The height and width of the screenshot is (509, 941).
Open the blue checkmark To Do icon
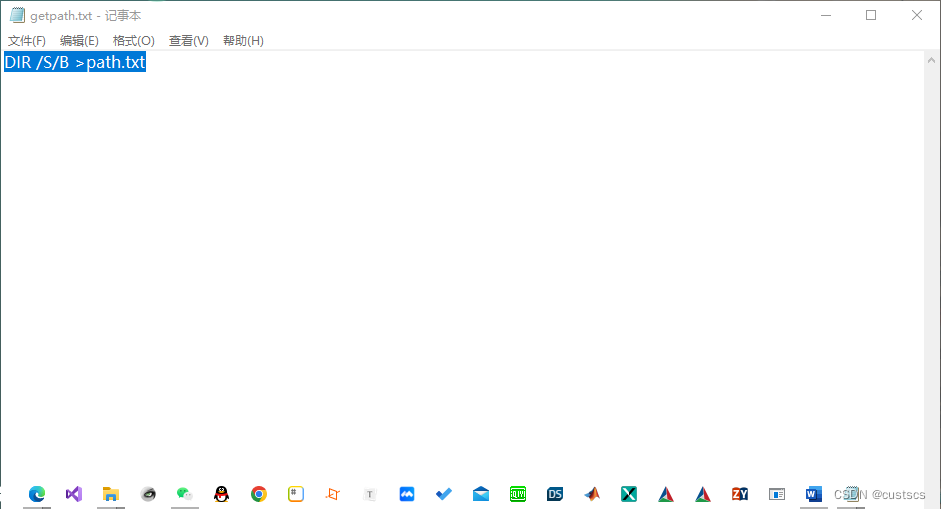click(x=444, y=494)
